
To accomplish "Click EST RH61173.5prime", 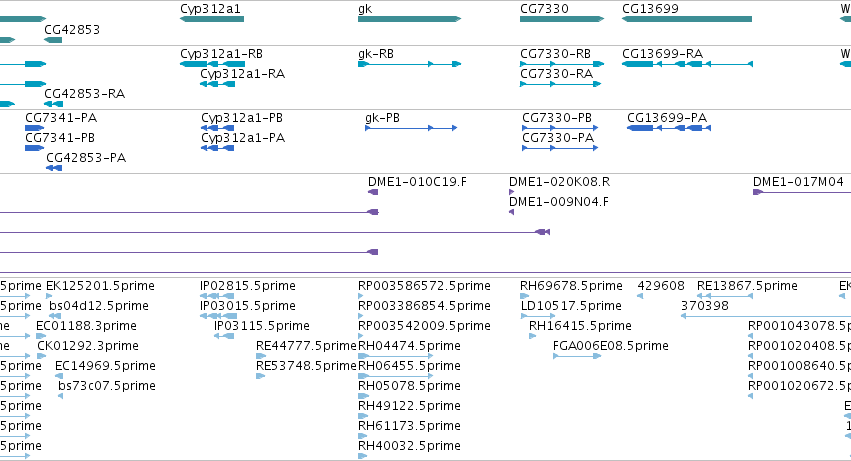I will [409, 427].
